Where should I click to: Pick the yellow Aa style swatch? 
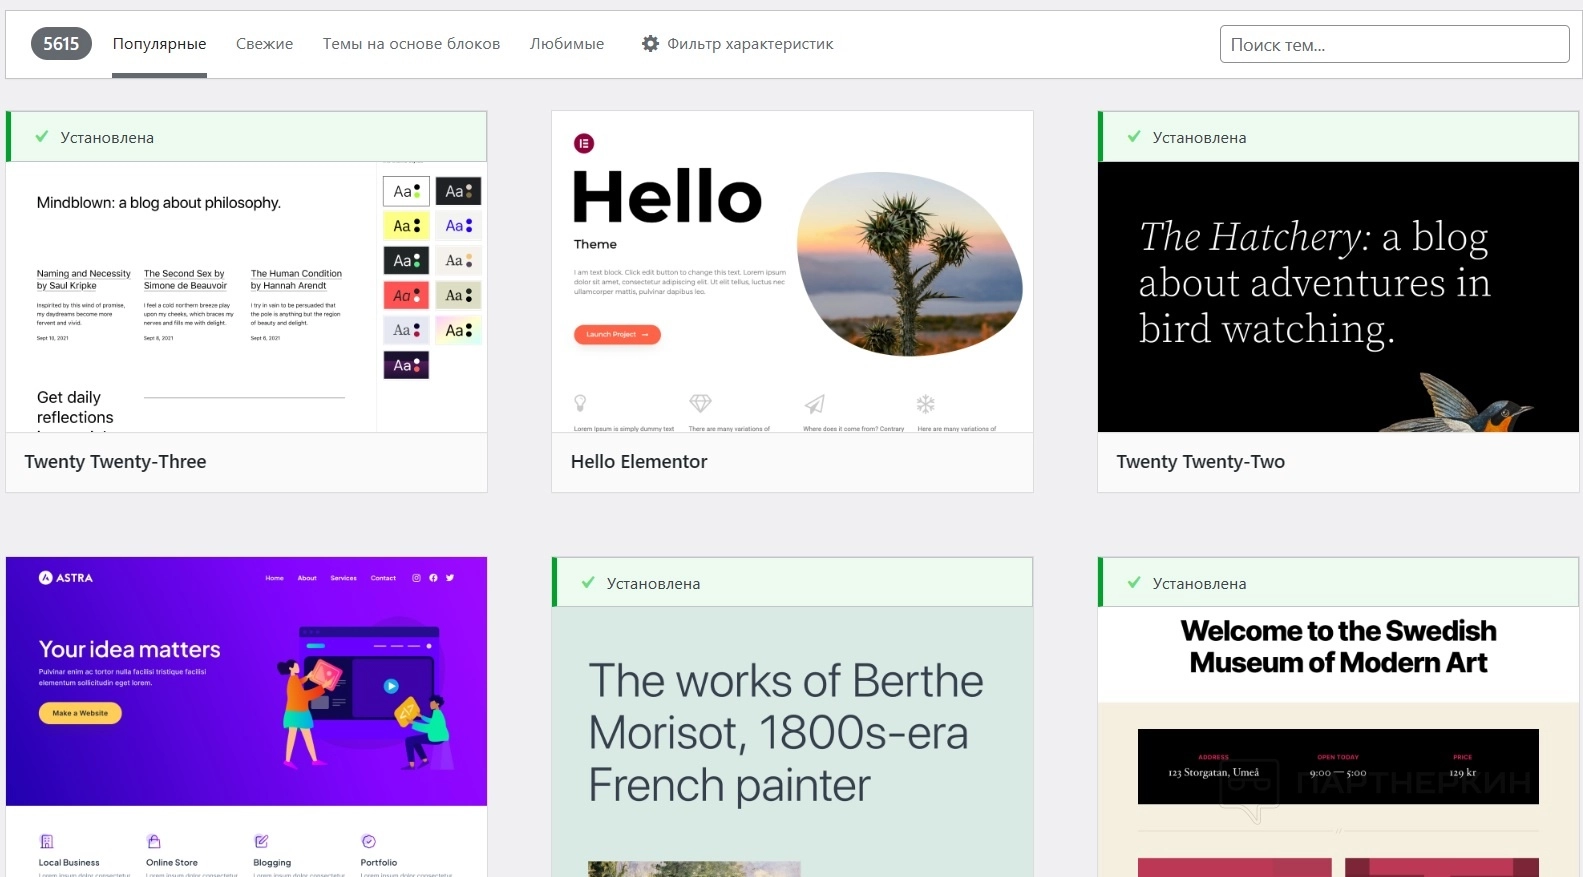point(406,226)
